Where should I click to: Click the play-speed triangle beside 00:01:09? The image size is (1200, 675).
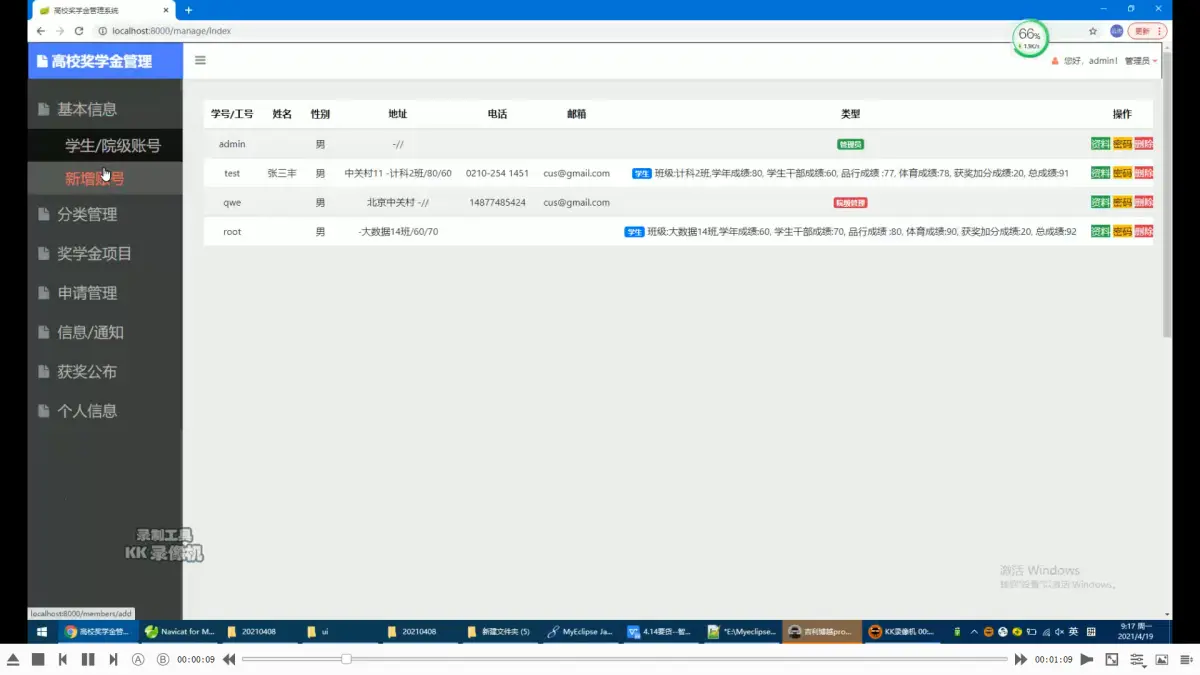pyautogui.click(x=1087, y=659)
